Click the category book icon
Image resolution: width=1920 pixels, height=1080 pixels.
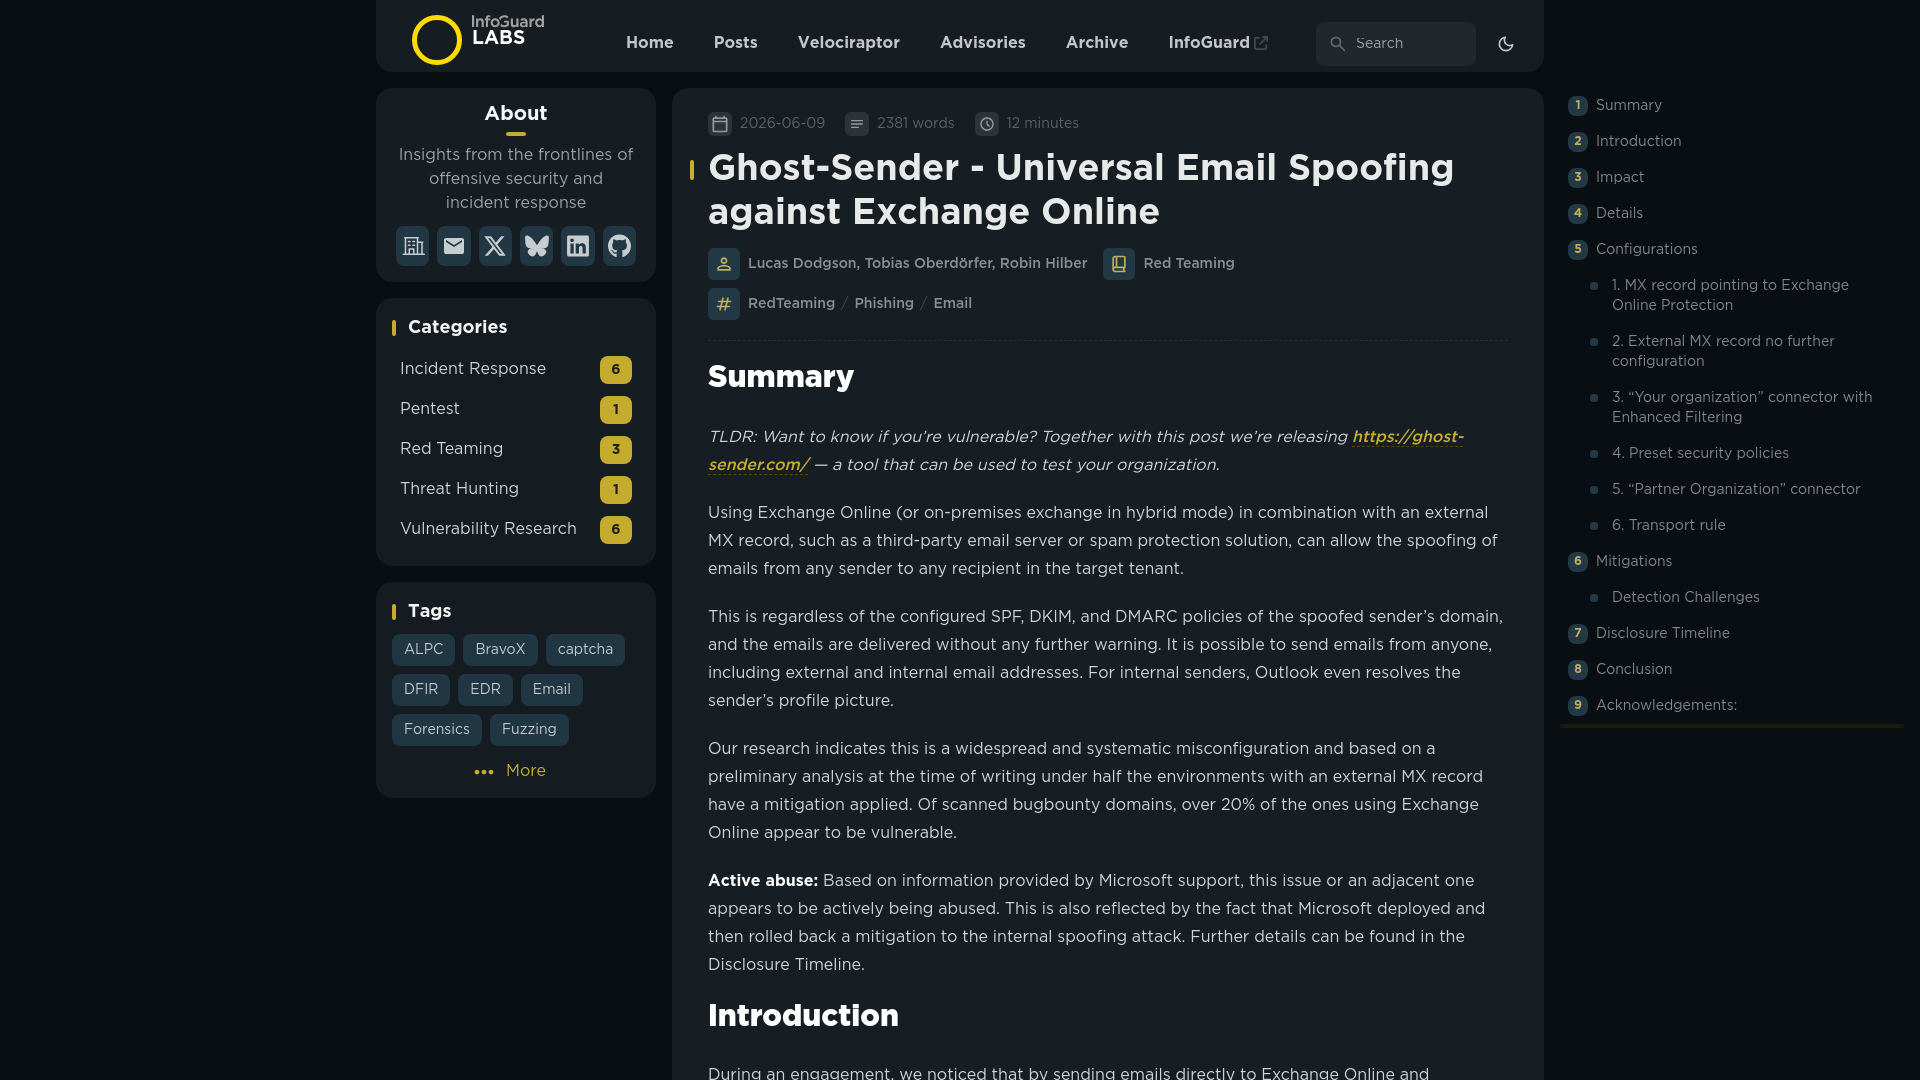point(1119,264)
